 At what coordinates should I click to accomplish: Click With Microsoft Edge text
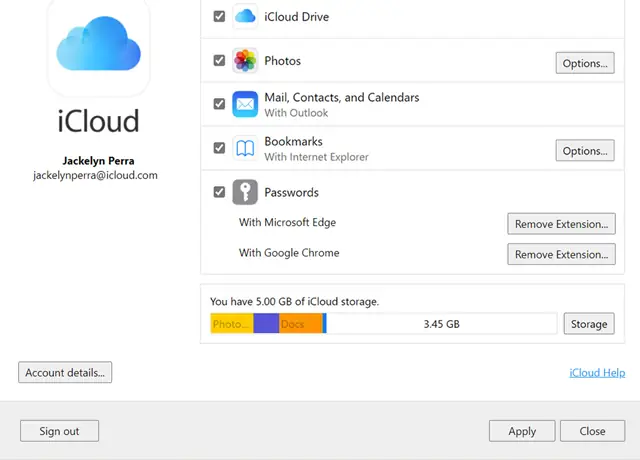coord(287,222)
